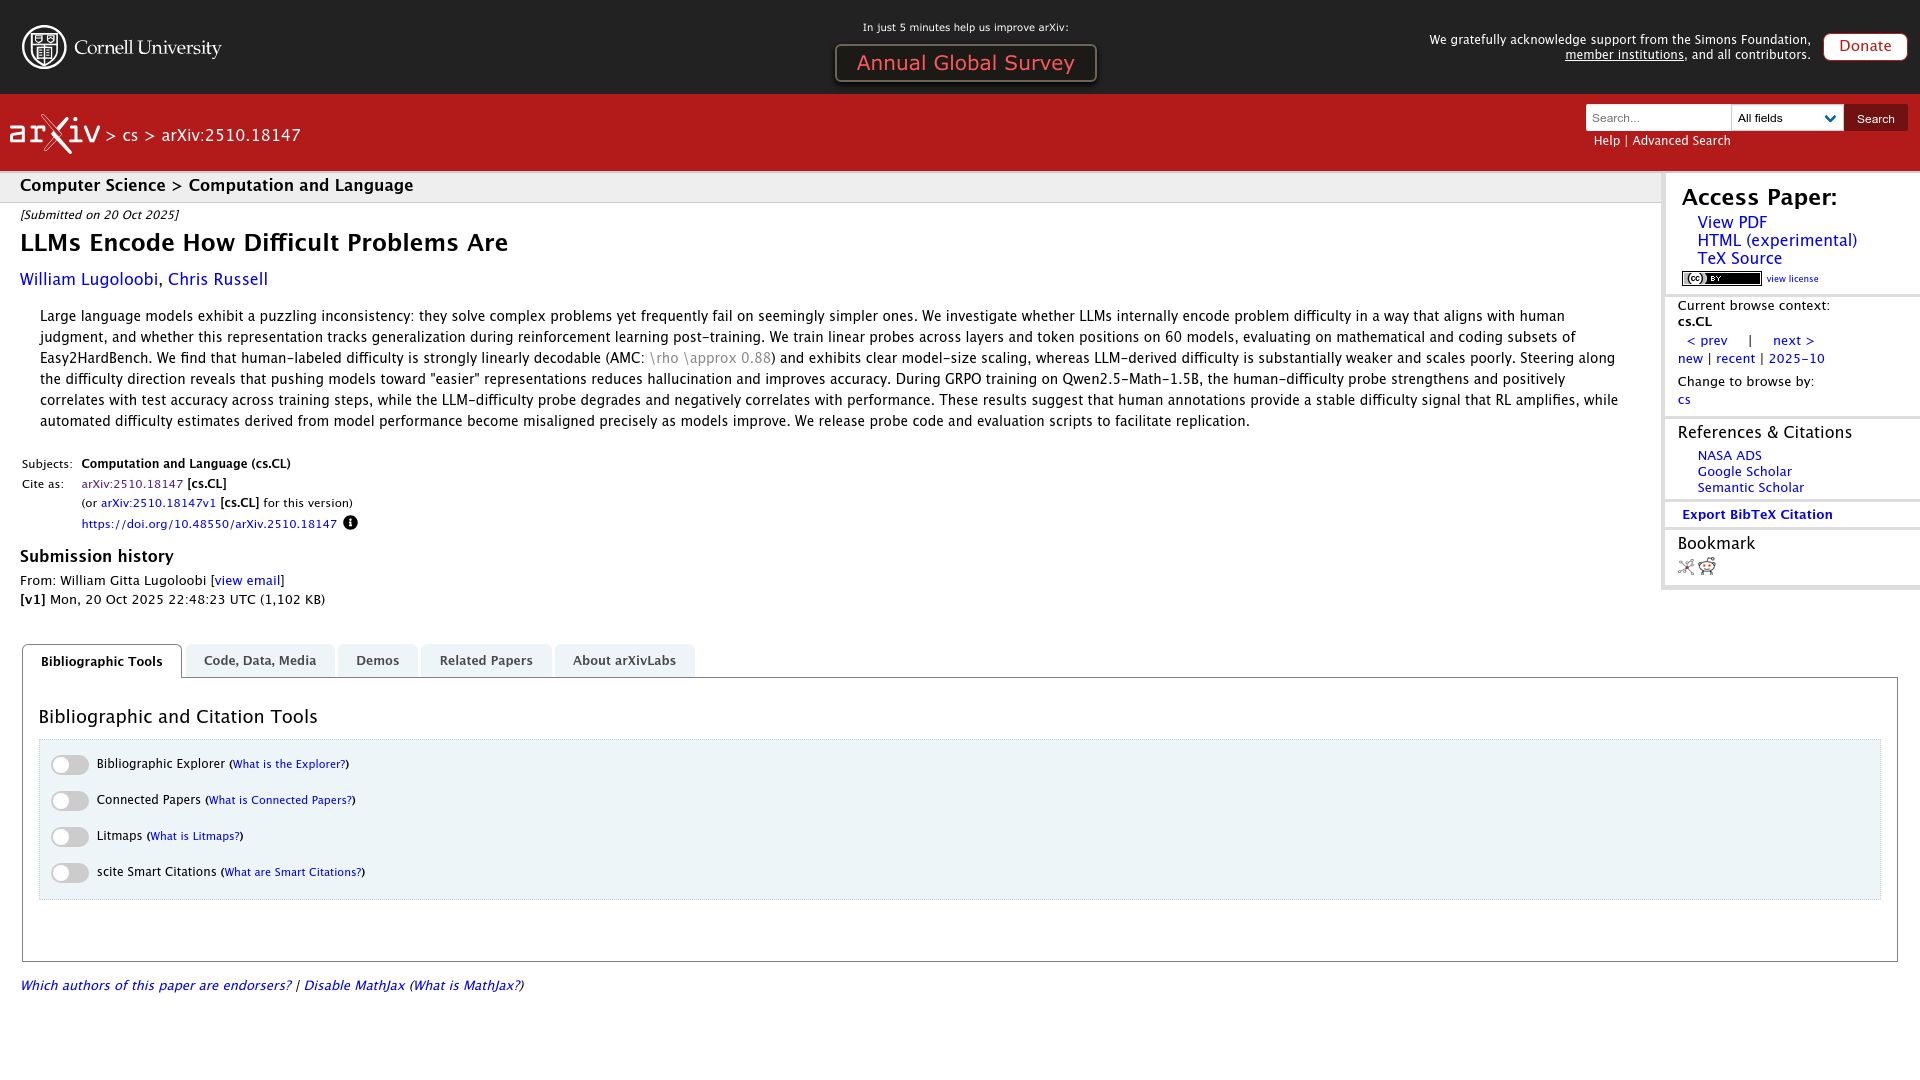Bookmark the paper via BibSonomy icon
The image size is (1920, 1080).
point(1686,567)
